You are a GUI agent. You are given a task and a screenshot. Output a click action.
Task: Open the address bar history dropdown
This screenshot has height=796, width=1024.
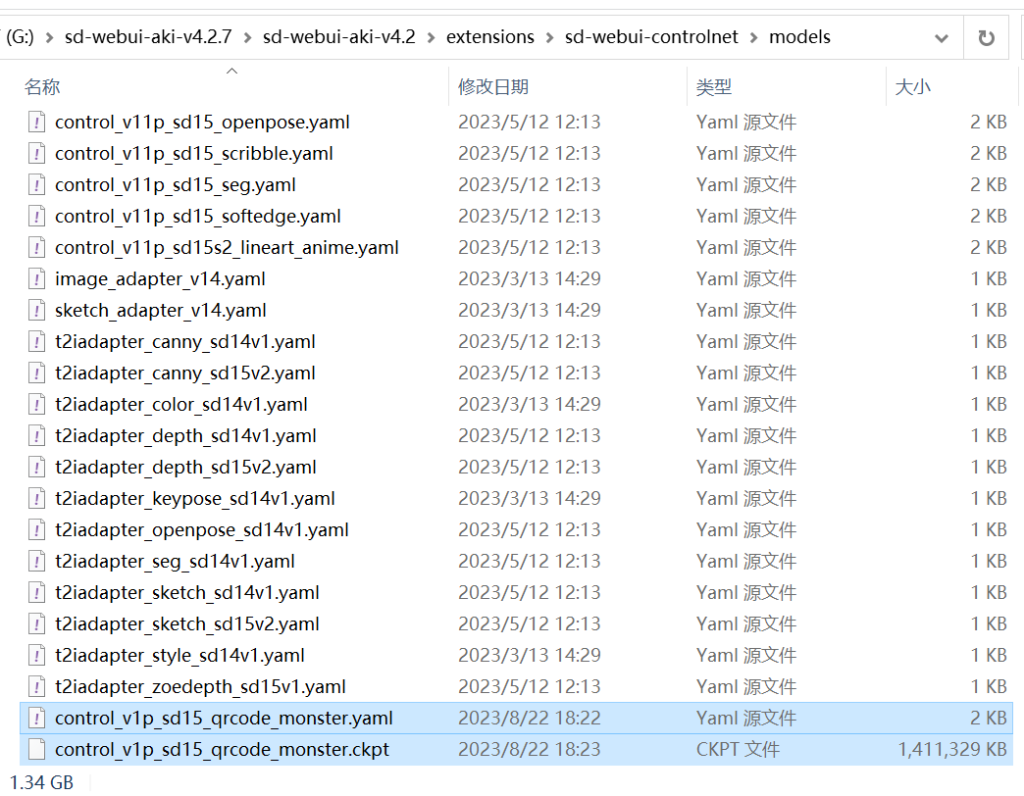(941, 38)
